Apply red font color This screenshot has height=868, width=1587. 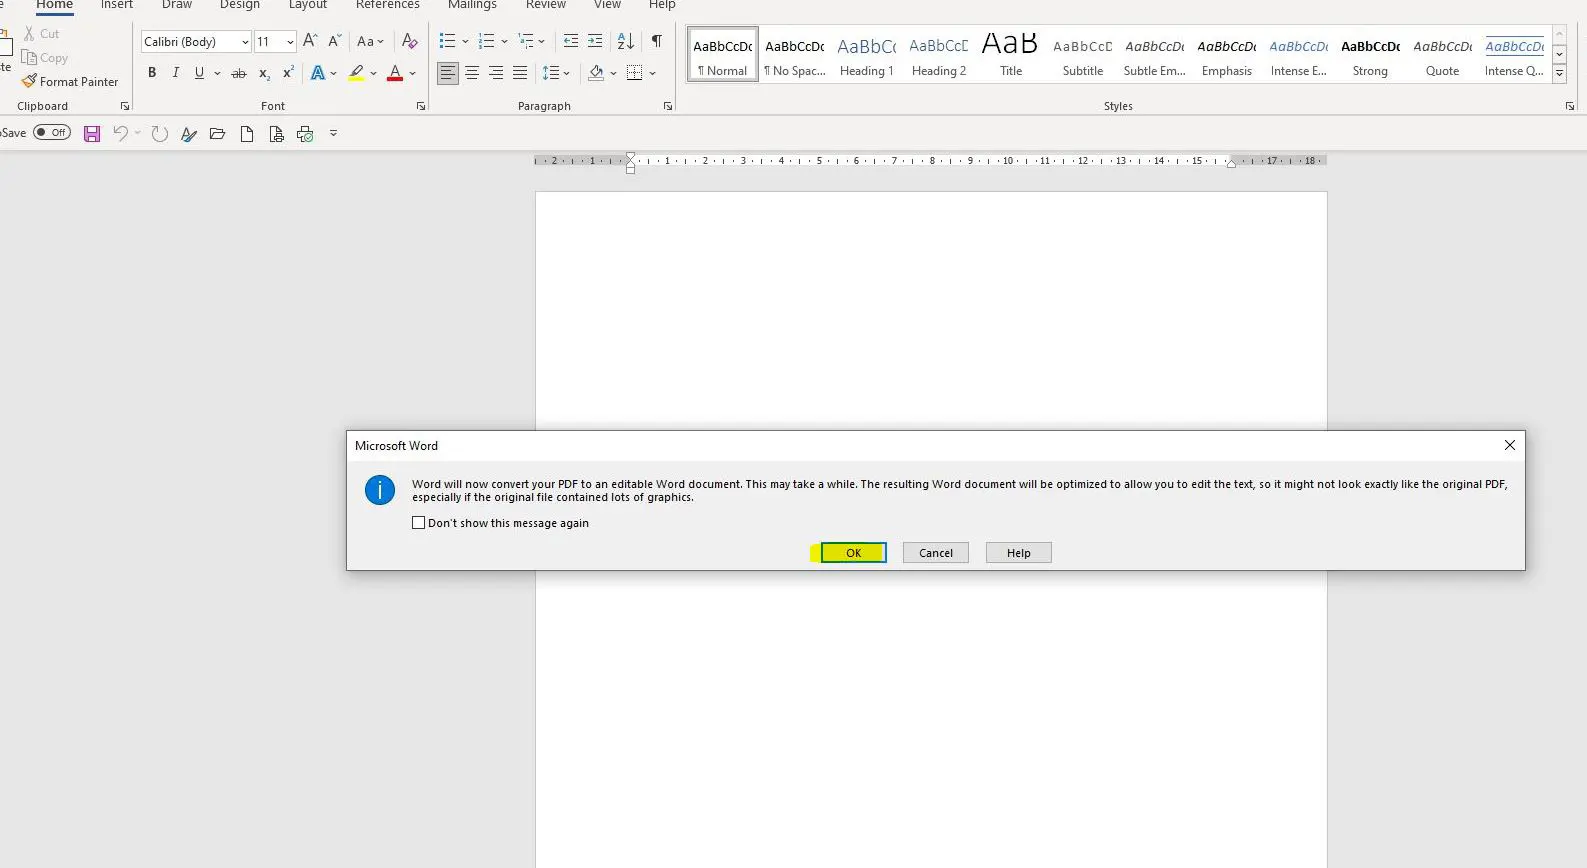coord(395,73)
